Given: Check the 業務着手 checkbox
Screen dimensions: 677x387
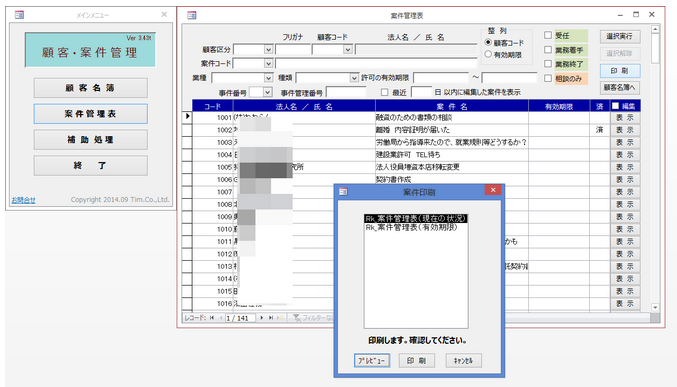Looking at the screenshot, I should (548, 50).
